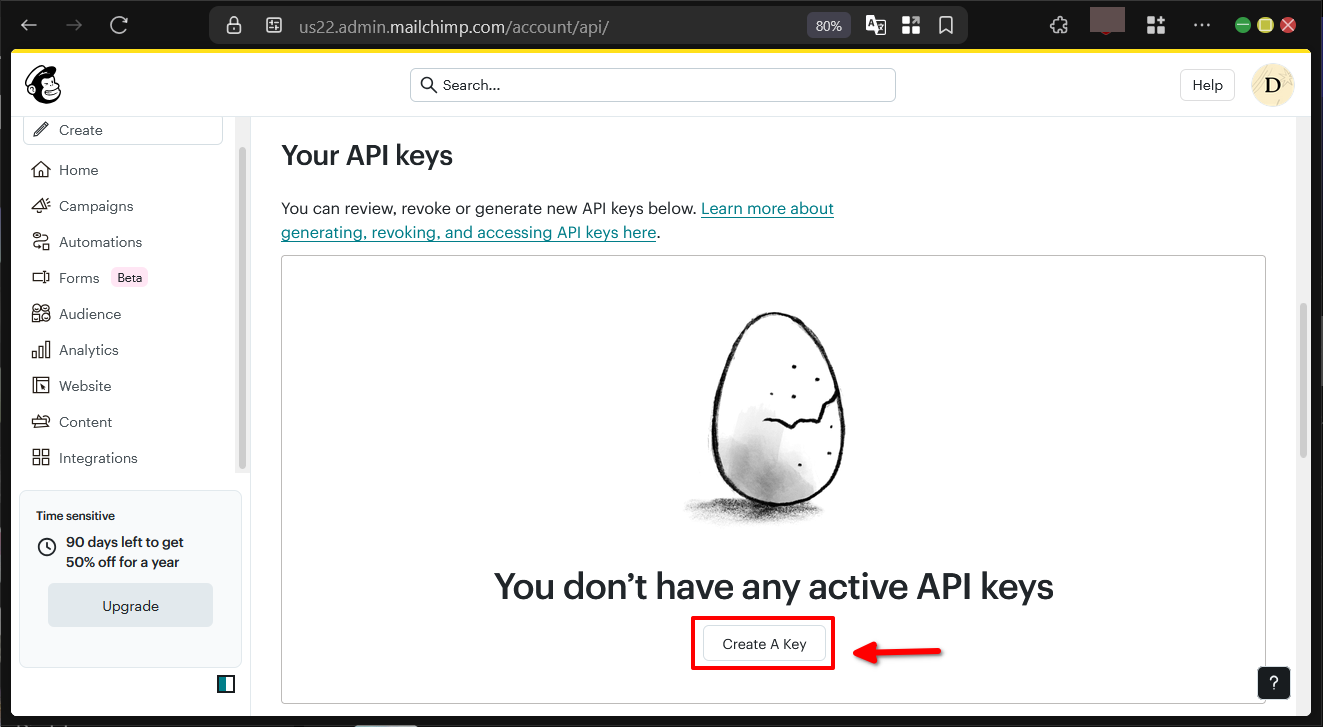Open Help from the top bar

coord(1206,84)
